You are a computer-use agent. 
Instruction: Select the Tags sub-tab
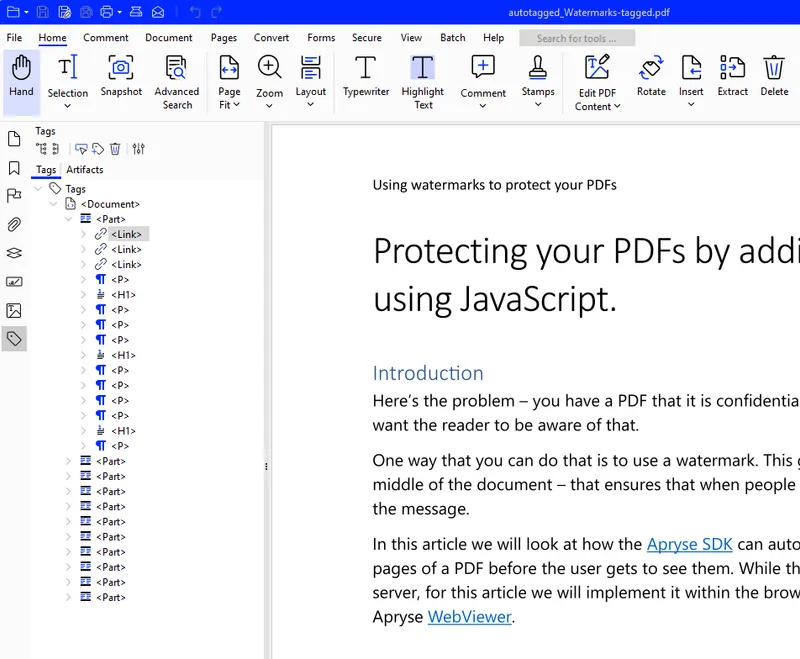click(46, 170)
